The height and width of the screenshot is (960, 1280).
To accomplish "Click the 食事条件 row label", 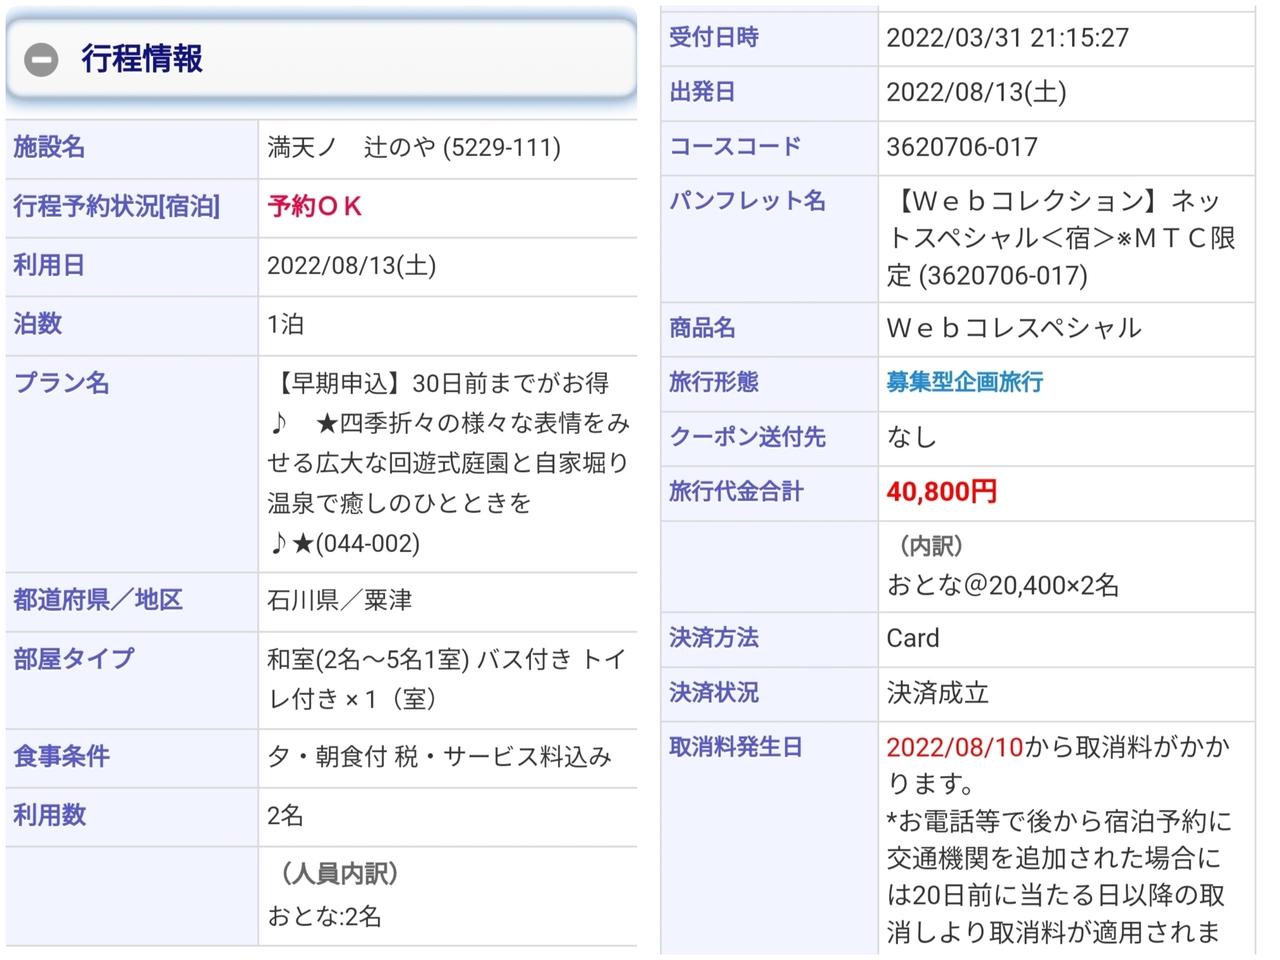I will [61, 757].
